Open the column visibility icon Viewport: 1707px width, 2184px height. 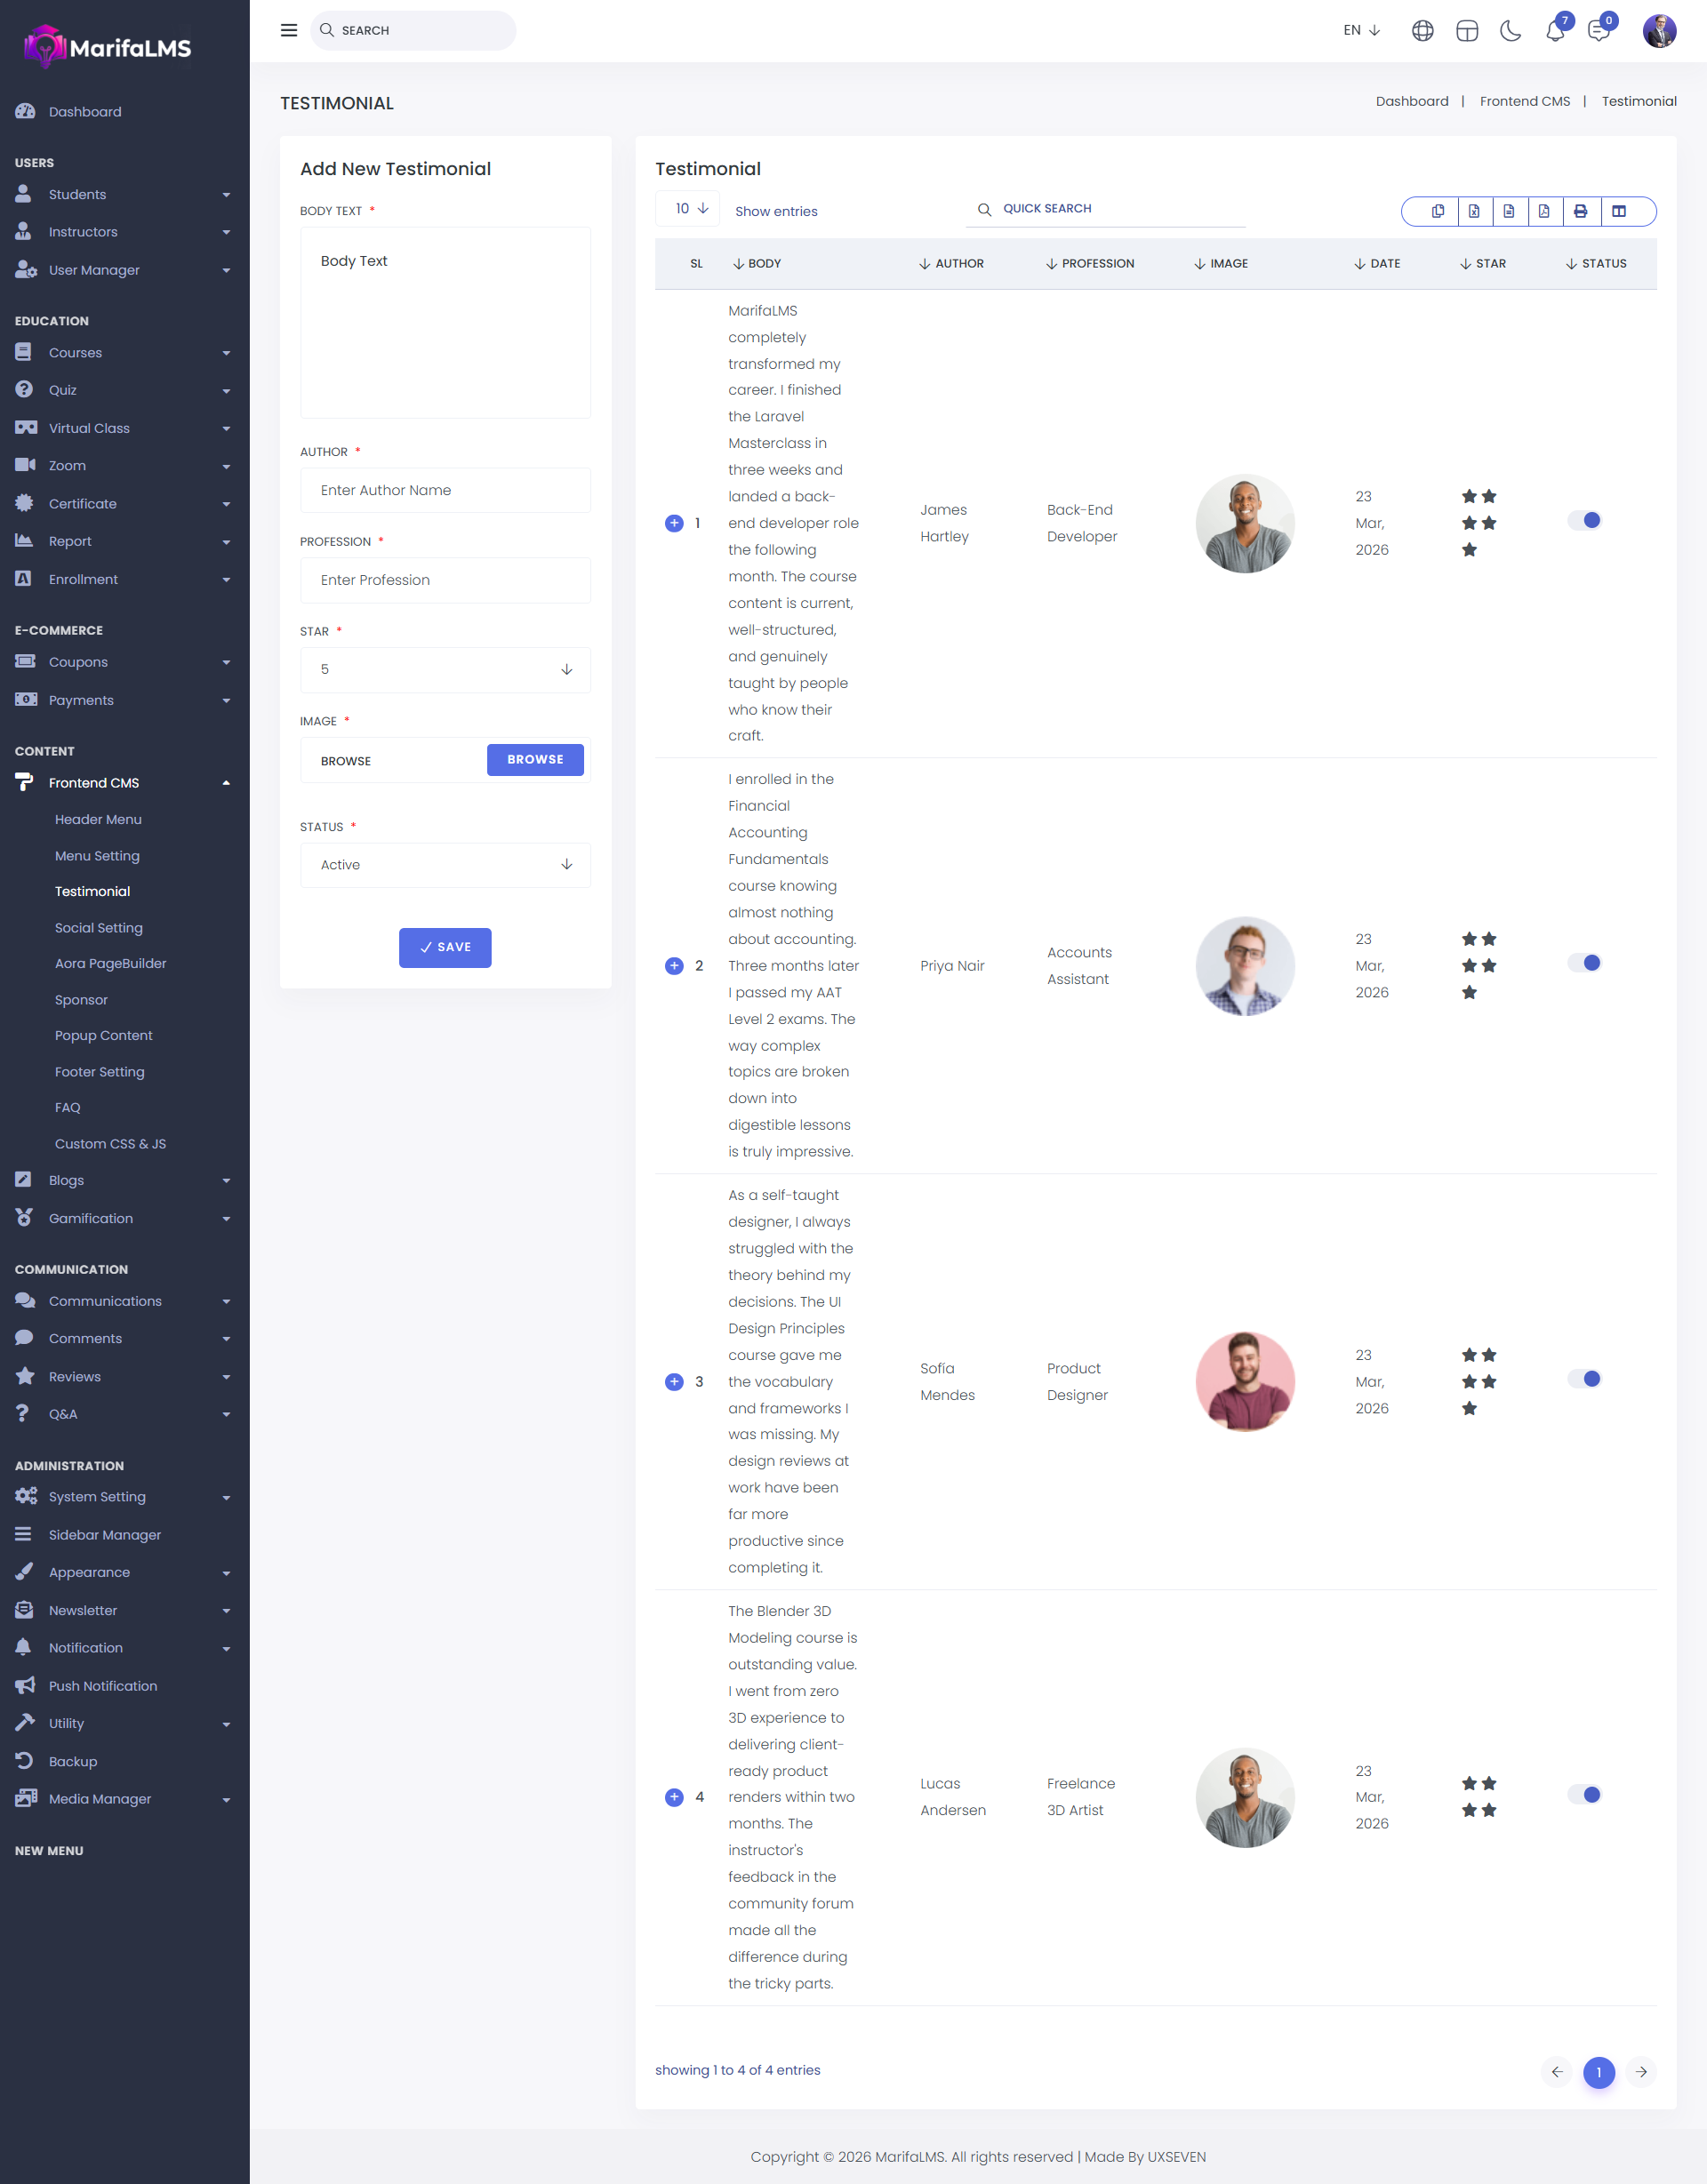(1619, 211)
